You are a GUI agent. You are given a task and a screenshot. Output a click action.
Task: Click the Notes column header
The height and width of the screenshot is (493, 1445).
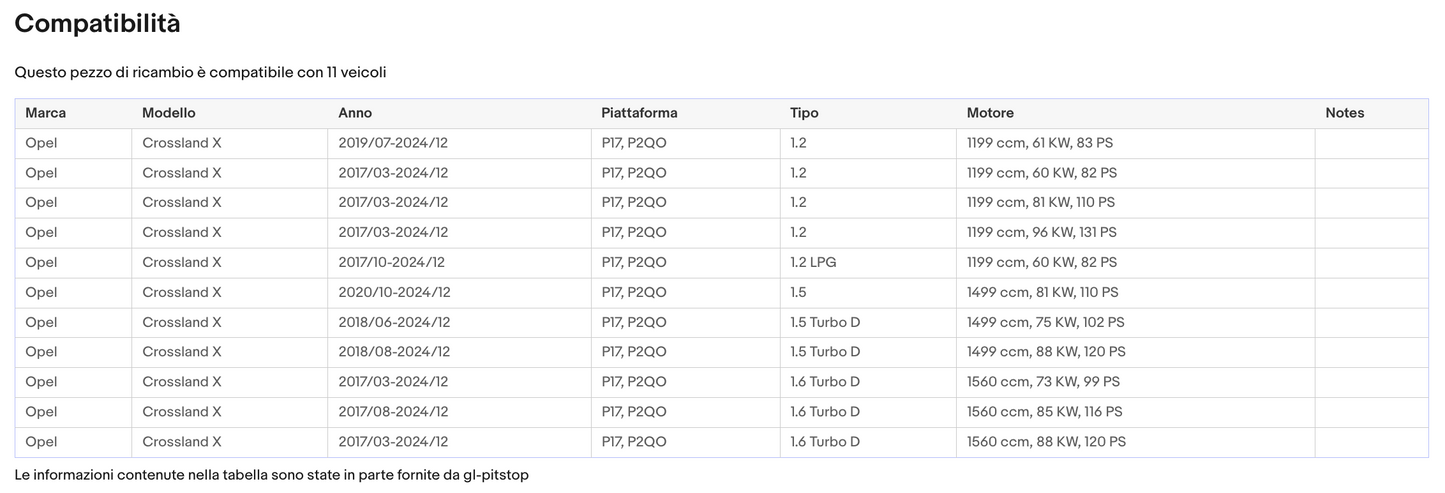[1344, 113]
